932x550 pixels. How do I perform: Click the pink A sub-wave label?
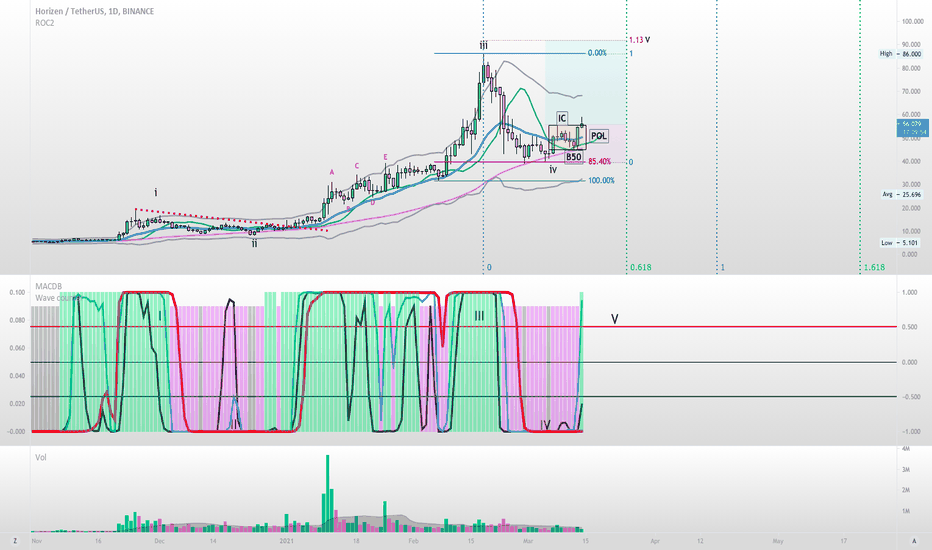click(x=332, y=172)
